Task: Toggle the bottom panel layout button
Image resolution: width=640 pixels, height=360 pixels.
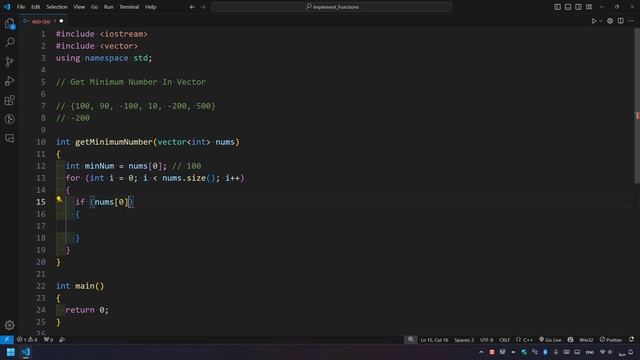Action: (x=568, y=7)
